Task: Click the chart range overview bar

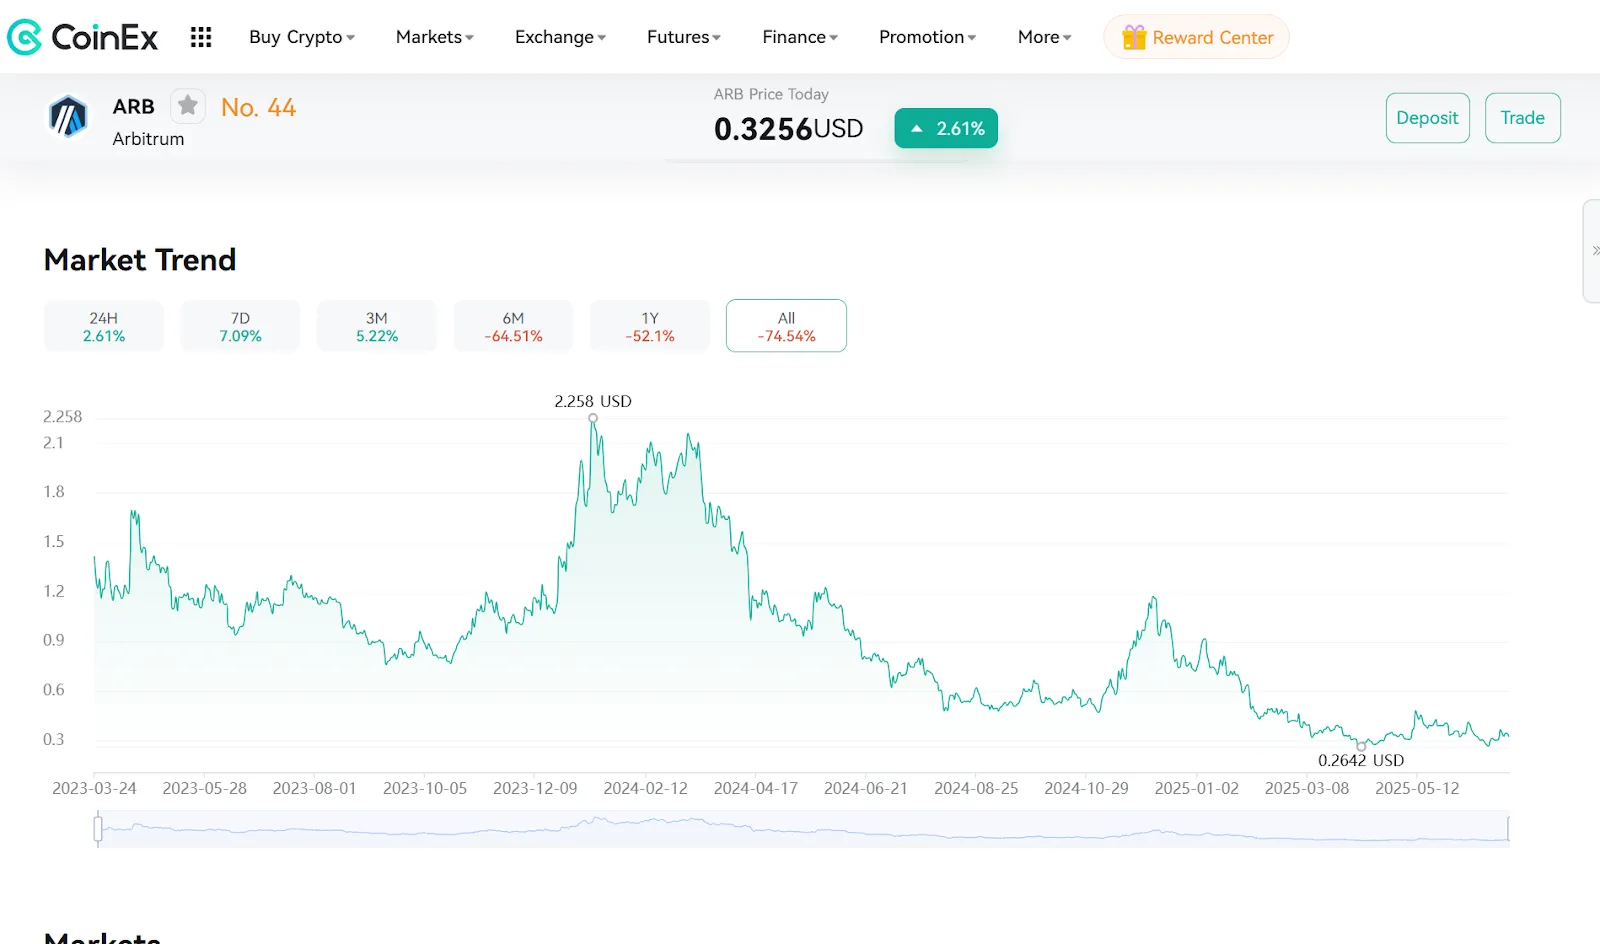Action: [x=803, y=829]
